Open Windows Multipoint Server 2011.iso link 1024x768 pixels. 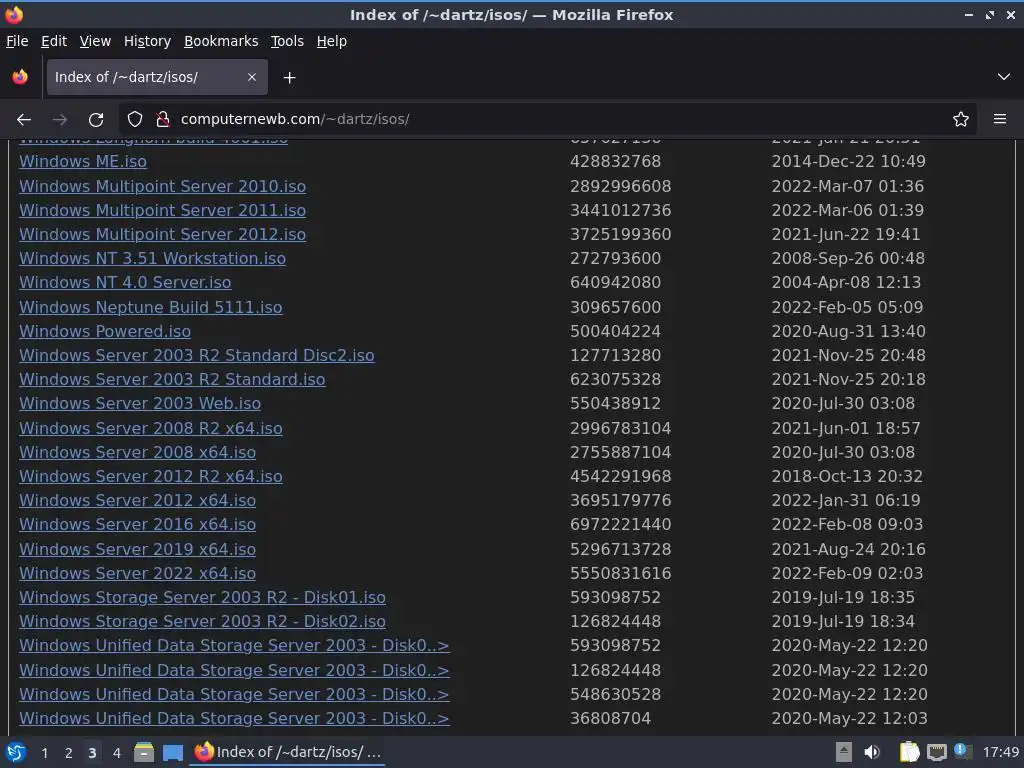pos(163,210)
